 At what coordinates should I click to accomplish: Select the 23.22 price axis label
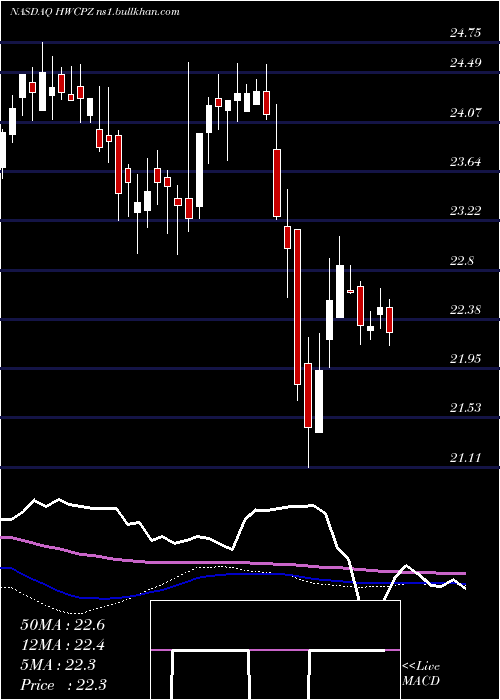[466, 211]
